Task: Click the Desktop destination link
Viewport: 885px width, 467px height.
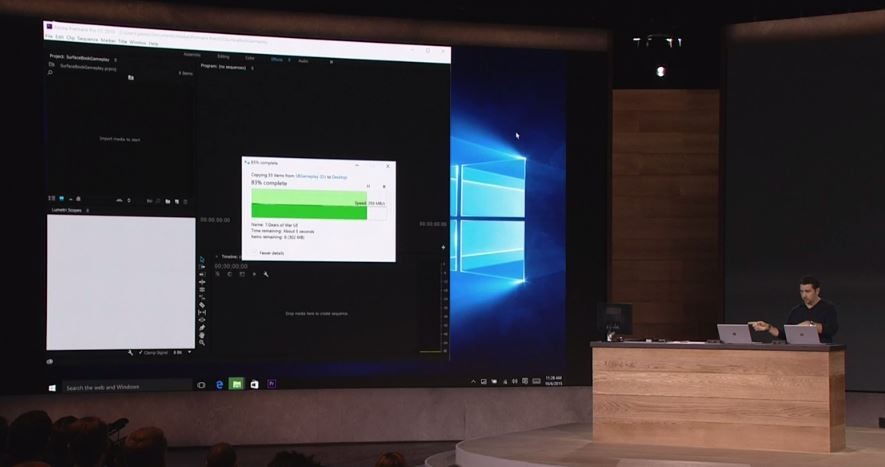Action: (340, 177)
